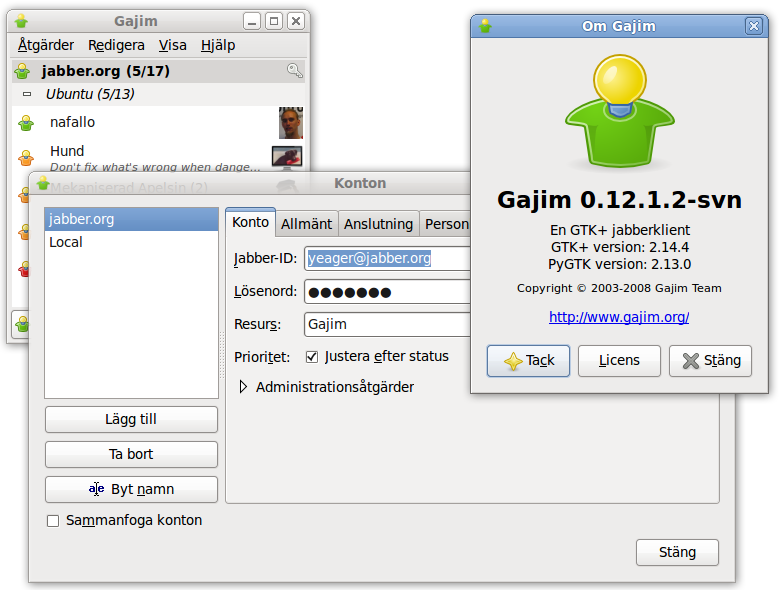Screen dimensions: 780x590
Task: Click the key security icon on jabber.org row
Action: [x=294, y=71]
